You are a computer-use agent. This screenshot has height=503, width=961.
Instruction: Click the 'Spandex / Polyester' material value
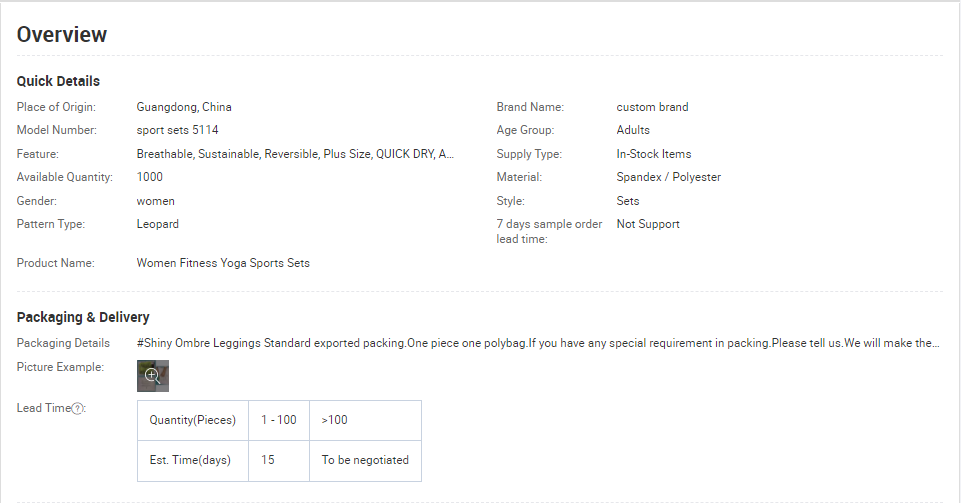point(669,177)
